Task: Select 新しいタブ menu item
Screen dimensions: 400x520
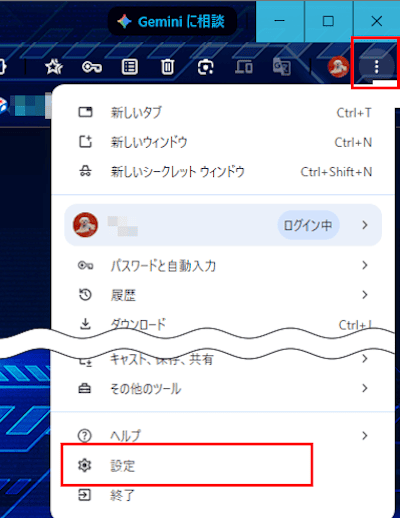Action: (223, 113)
